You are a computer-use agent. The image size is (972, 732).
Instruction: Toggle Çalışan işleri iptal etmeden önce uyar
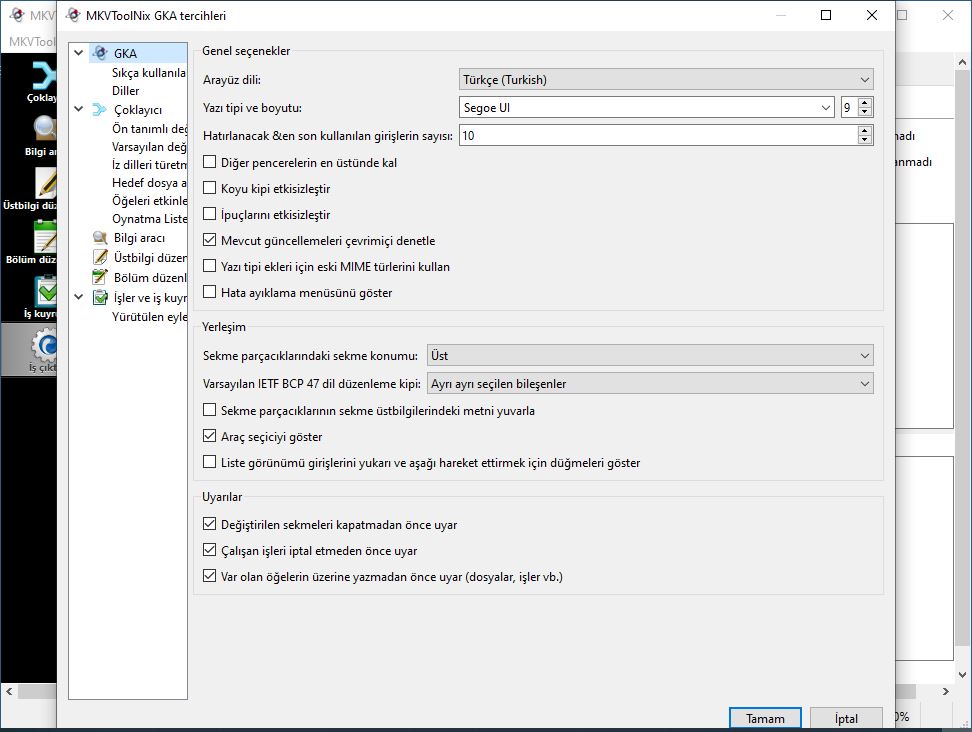tap(210, 550)
